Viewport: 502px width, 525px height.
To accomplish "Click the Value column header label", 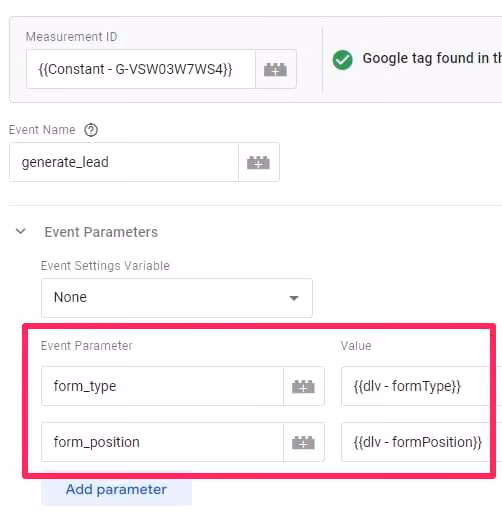I will [356, 346].
